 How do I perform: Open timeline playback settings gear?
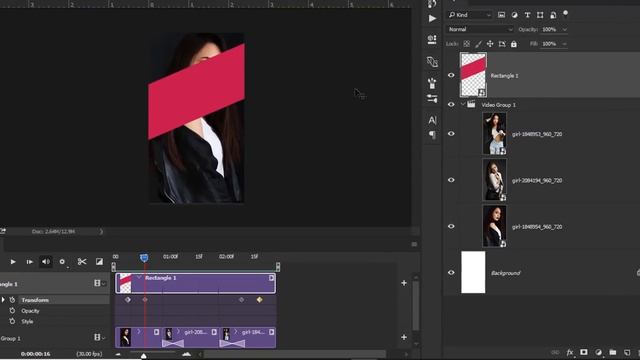pos(62,262)
